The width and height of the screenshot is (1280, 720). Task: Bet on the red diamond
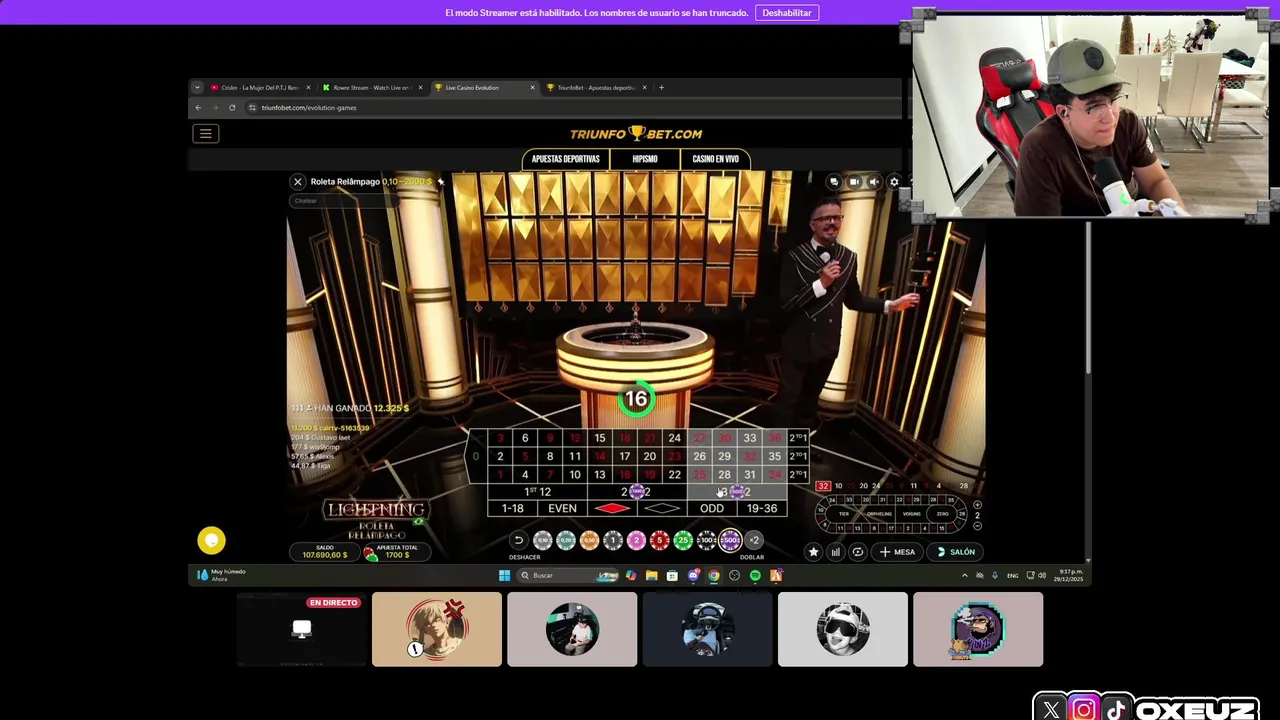[x=612, y=508]
